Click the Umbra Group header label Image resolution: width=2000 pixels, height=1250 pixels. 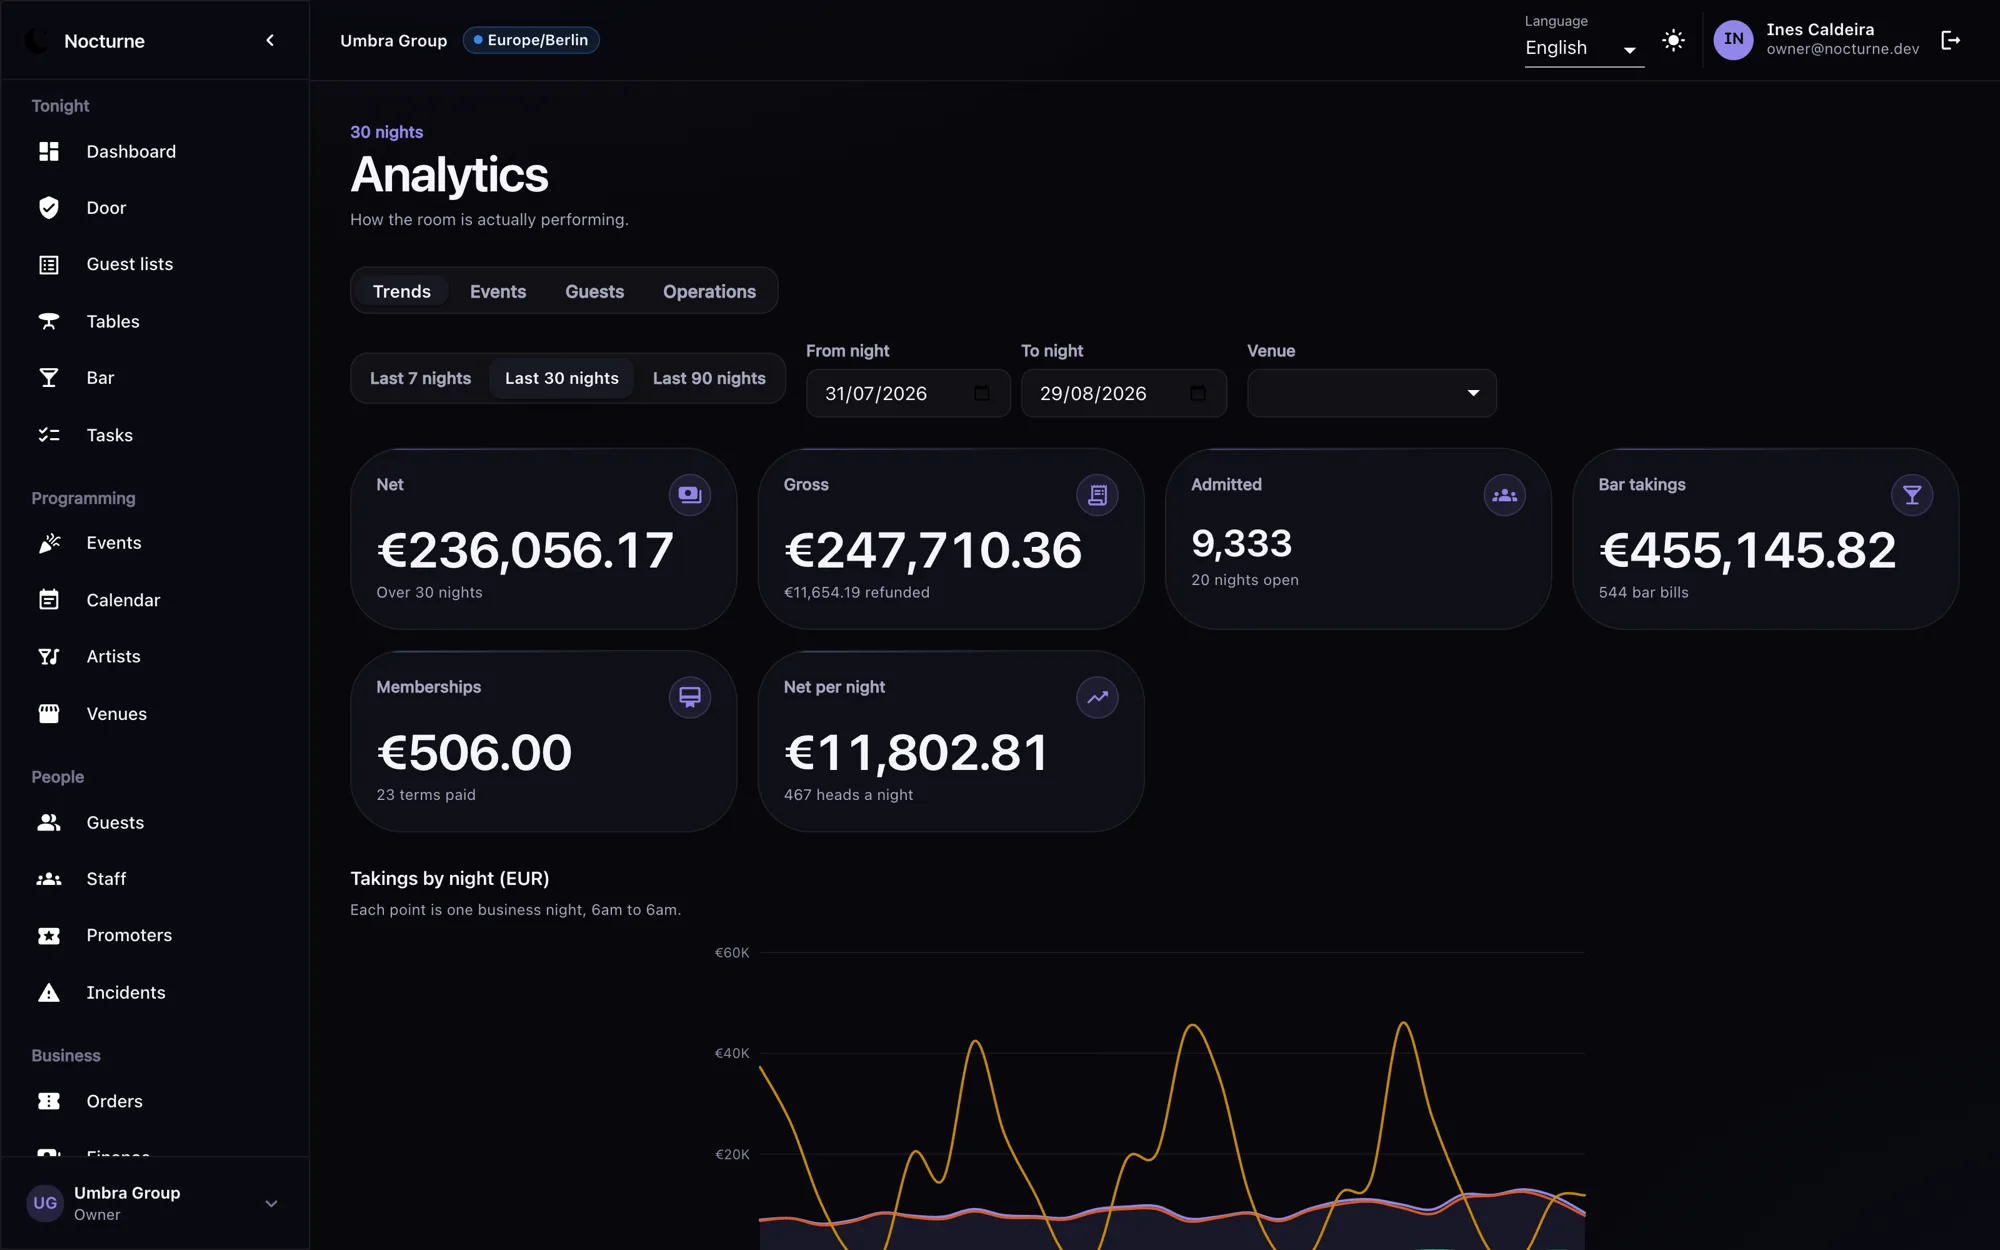tap(394, 40)
